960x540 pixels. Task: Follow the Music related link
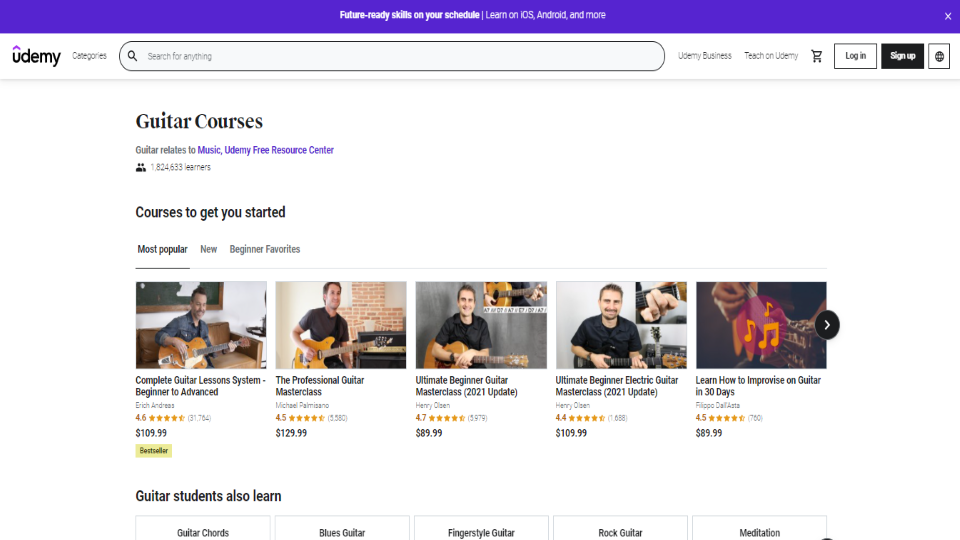[209, 150]
